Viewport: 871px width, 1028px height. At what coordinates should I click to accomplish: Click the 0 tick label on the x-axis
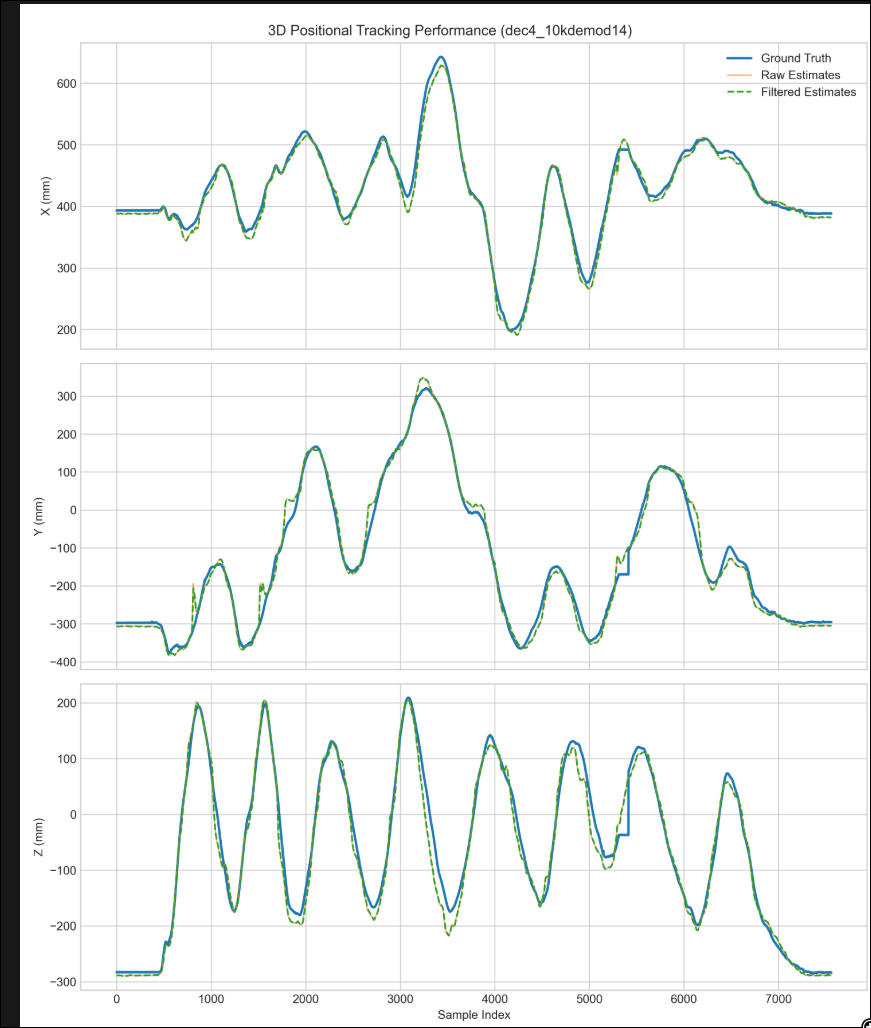(117, 997)
